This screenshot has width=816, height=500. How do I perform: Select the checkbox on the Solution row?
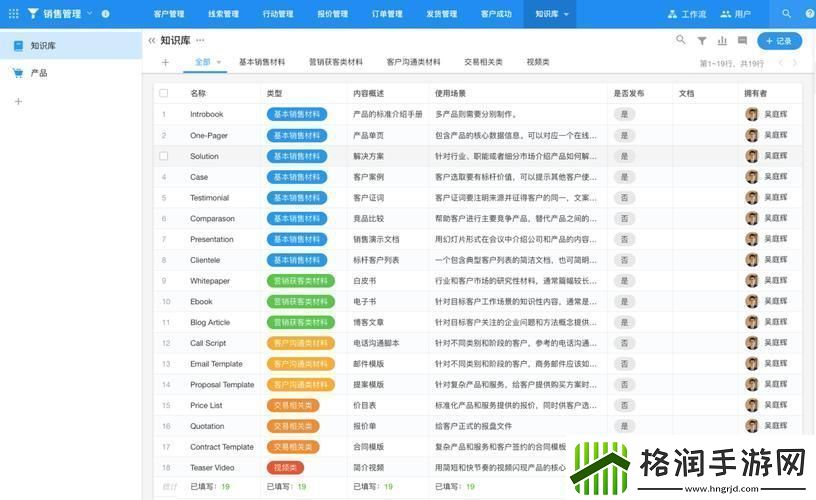click(x=163, y=156)
